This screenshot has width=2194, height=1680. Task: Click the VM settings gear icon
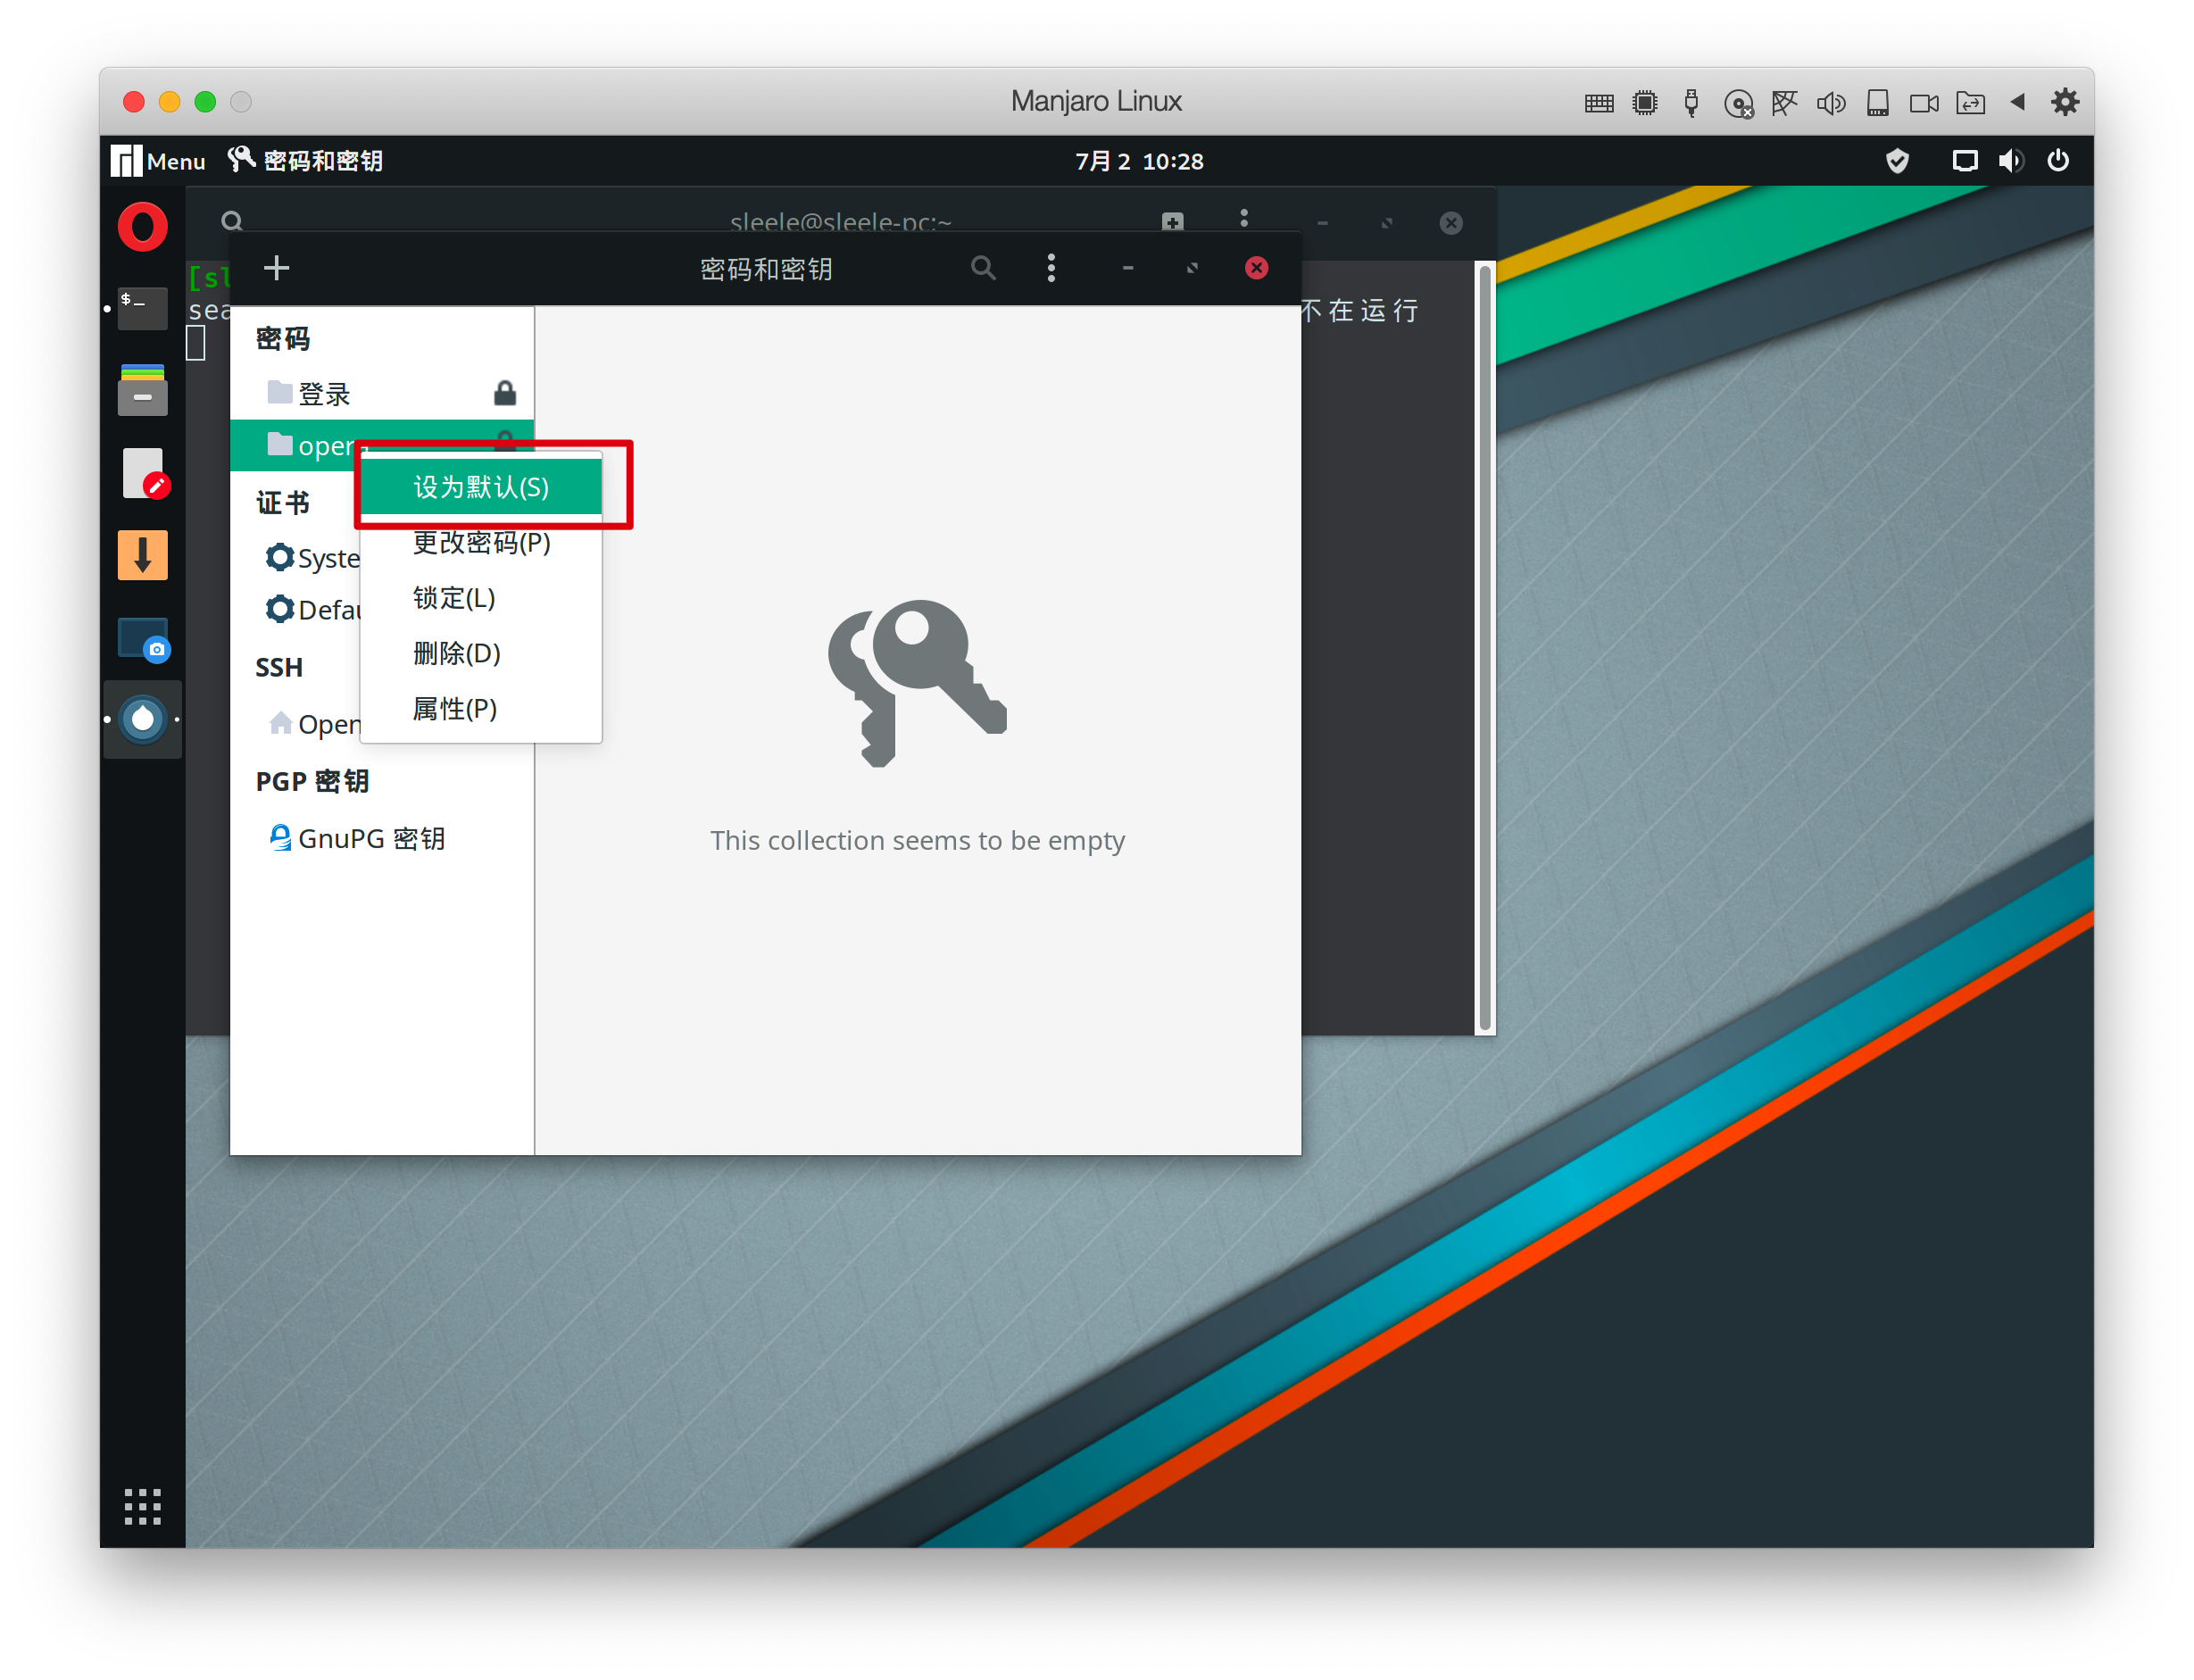point(2065,102)
